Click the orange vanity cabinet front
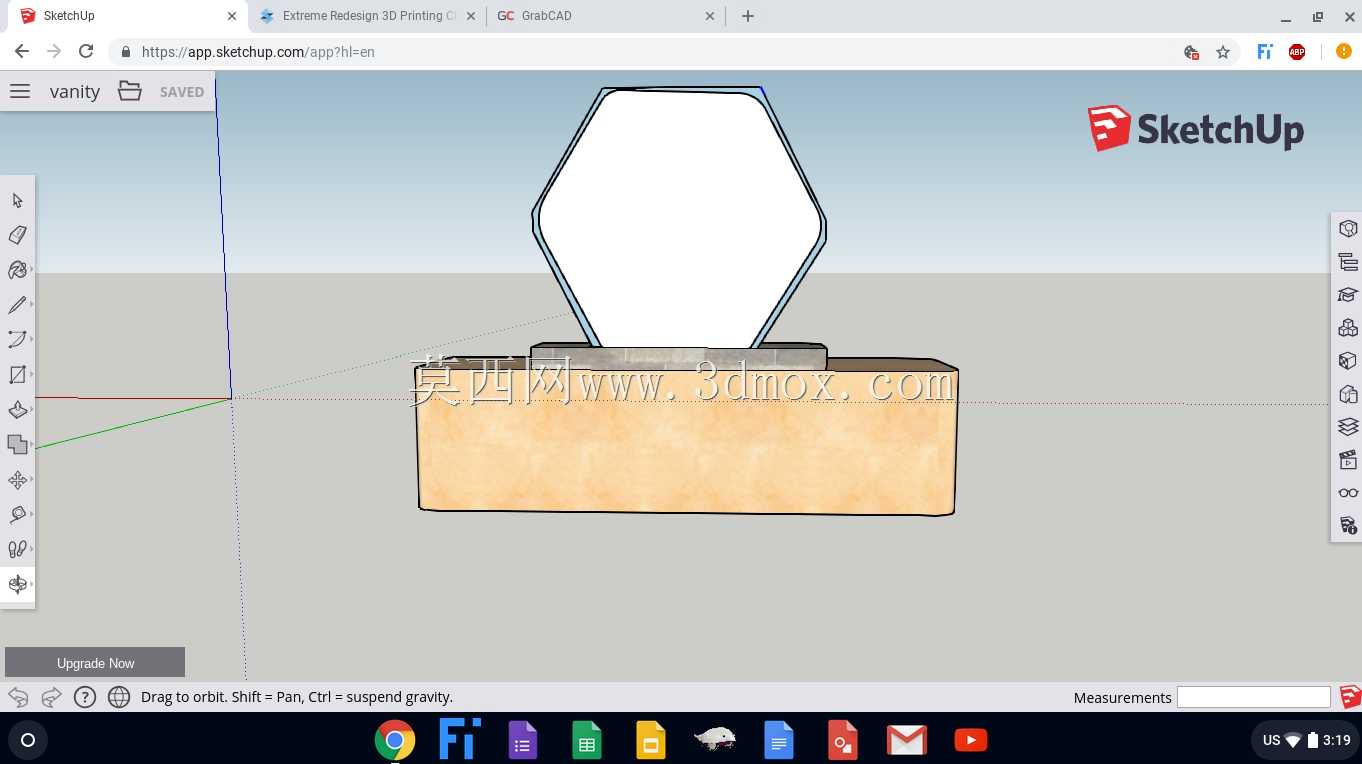The height and width of the screenshot is (764, 1362). pyautogui.click(x=687, y=443)
